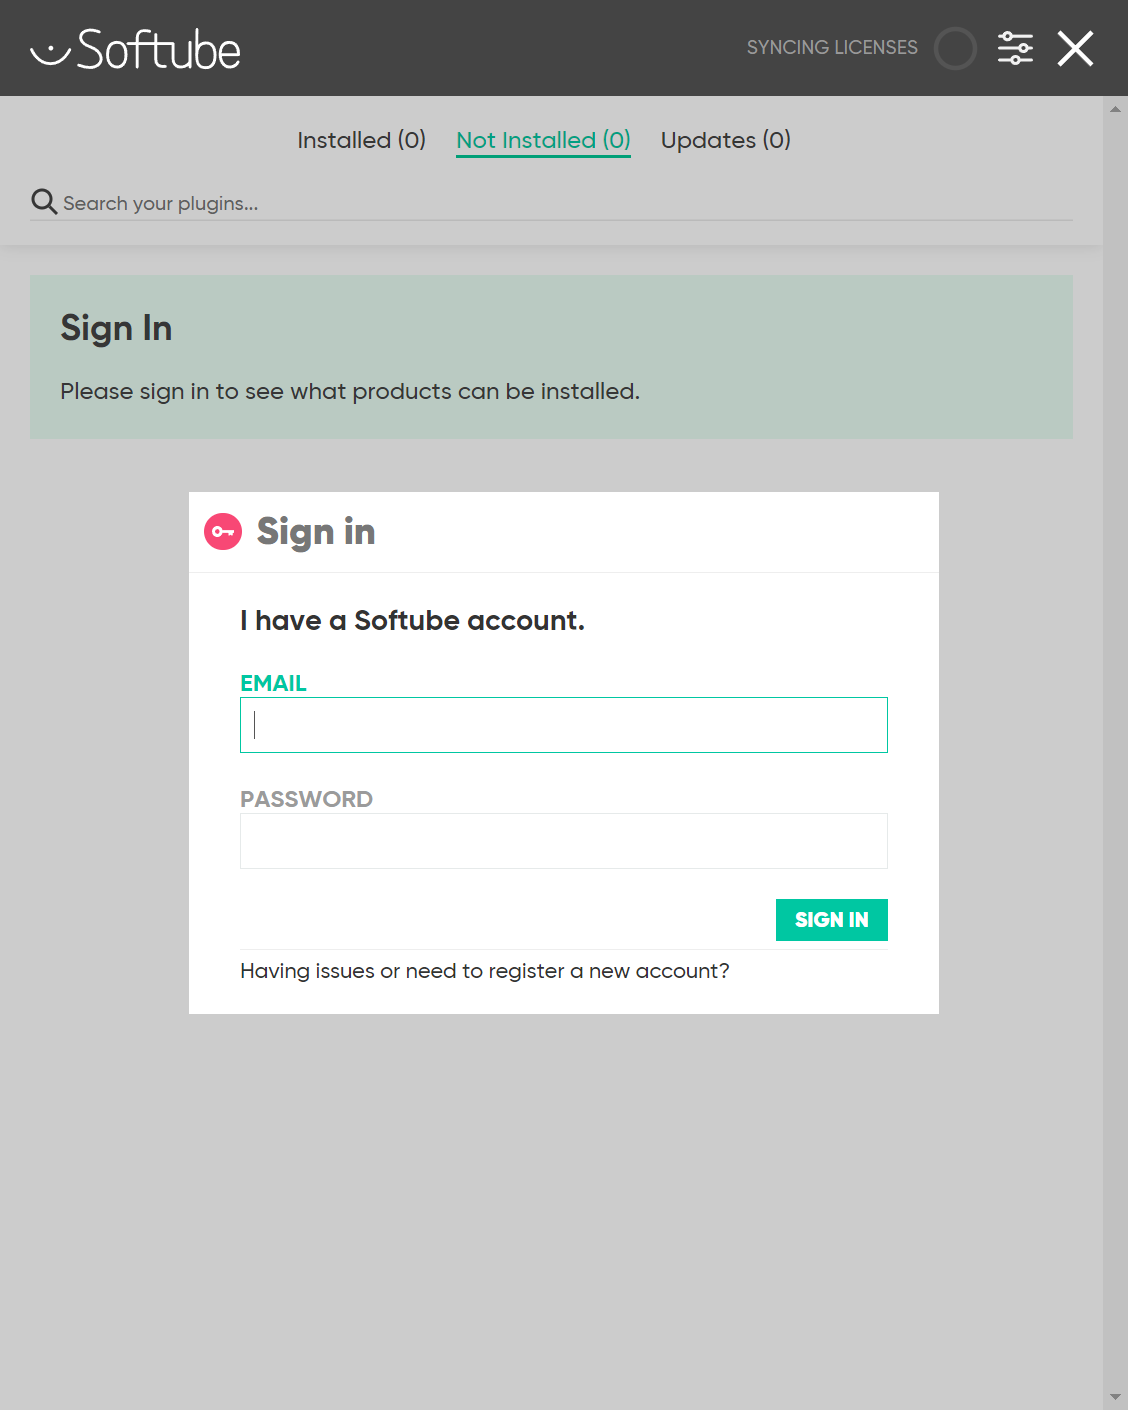The width and height of the screenshot is (1128, 1410).
Task: Click the "I have a Softube account" heading
Action: click(412, 621)
